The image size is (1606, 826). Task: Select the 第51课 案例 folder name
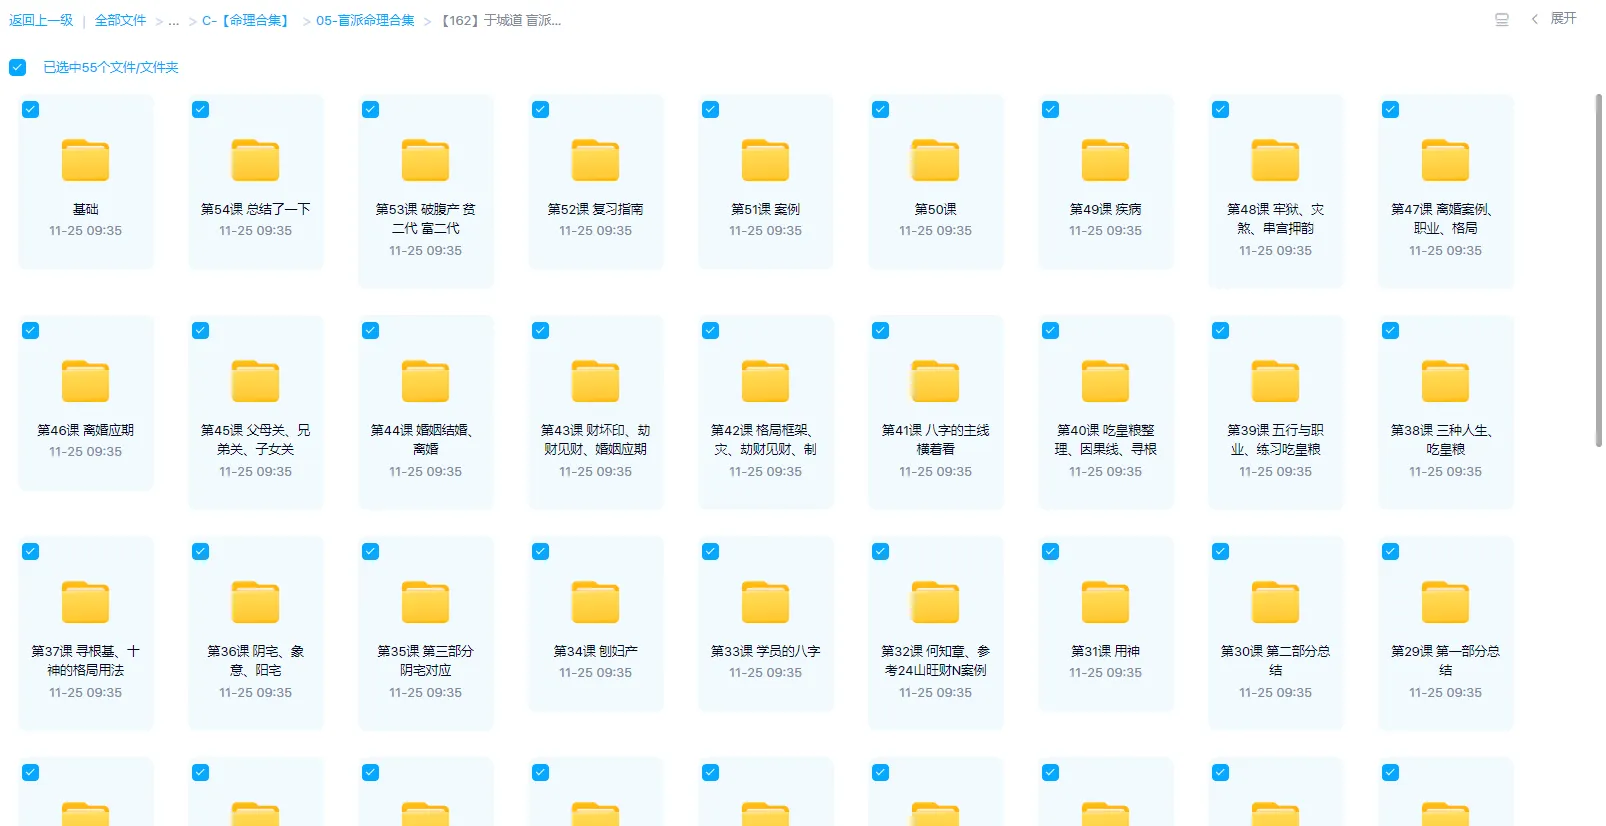click(765, 209)
